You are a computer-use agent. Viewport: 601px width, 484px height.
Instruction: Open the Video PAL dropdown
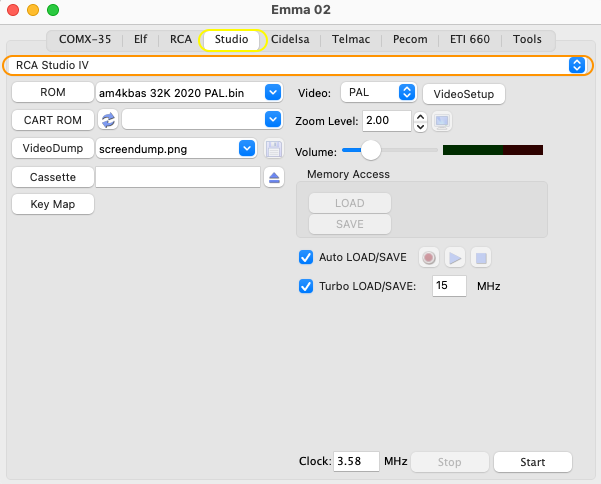[x=378, y=92]
